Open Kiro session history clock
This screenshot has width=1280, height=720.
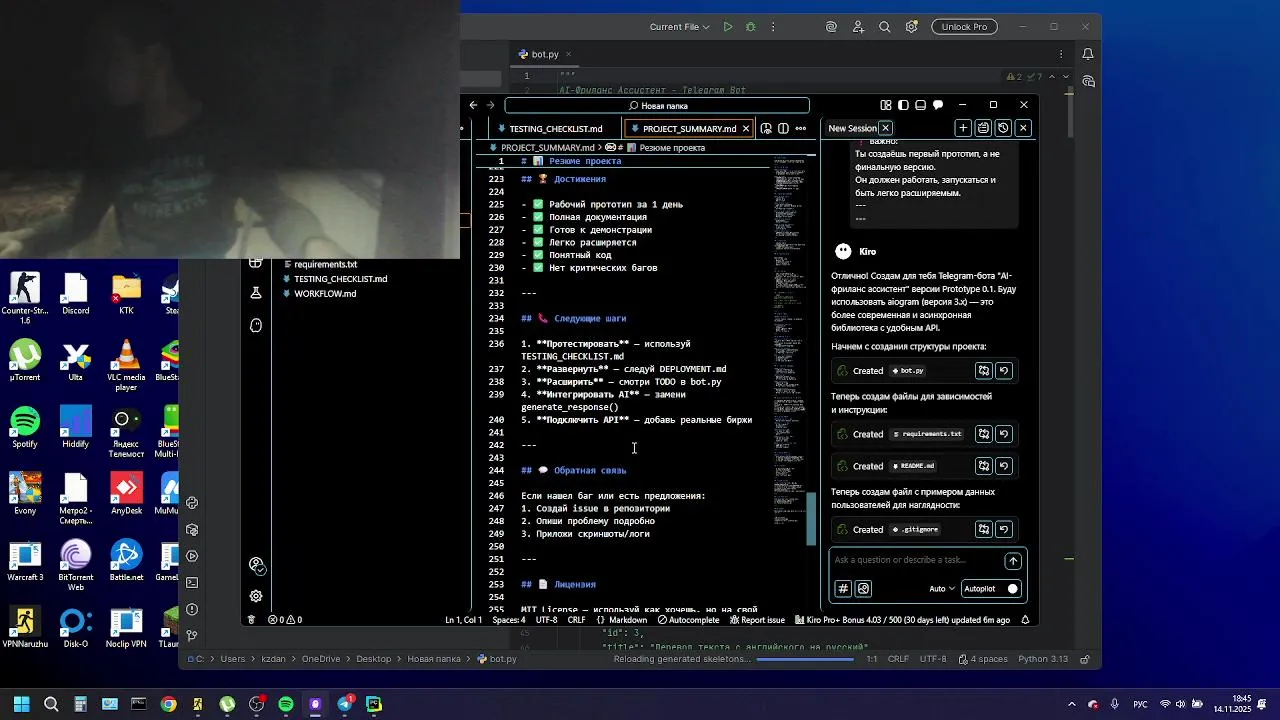(1003, 128)
